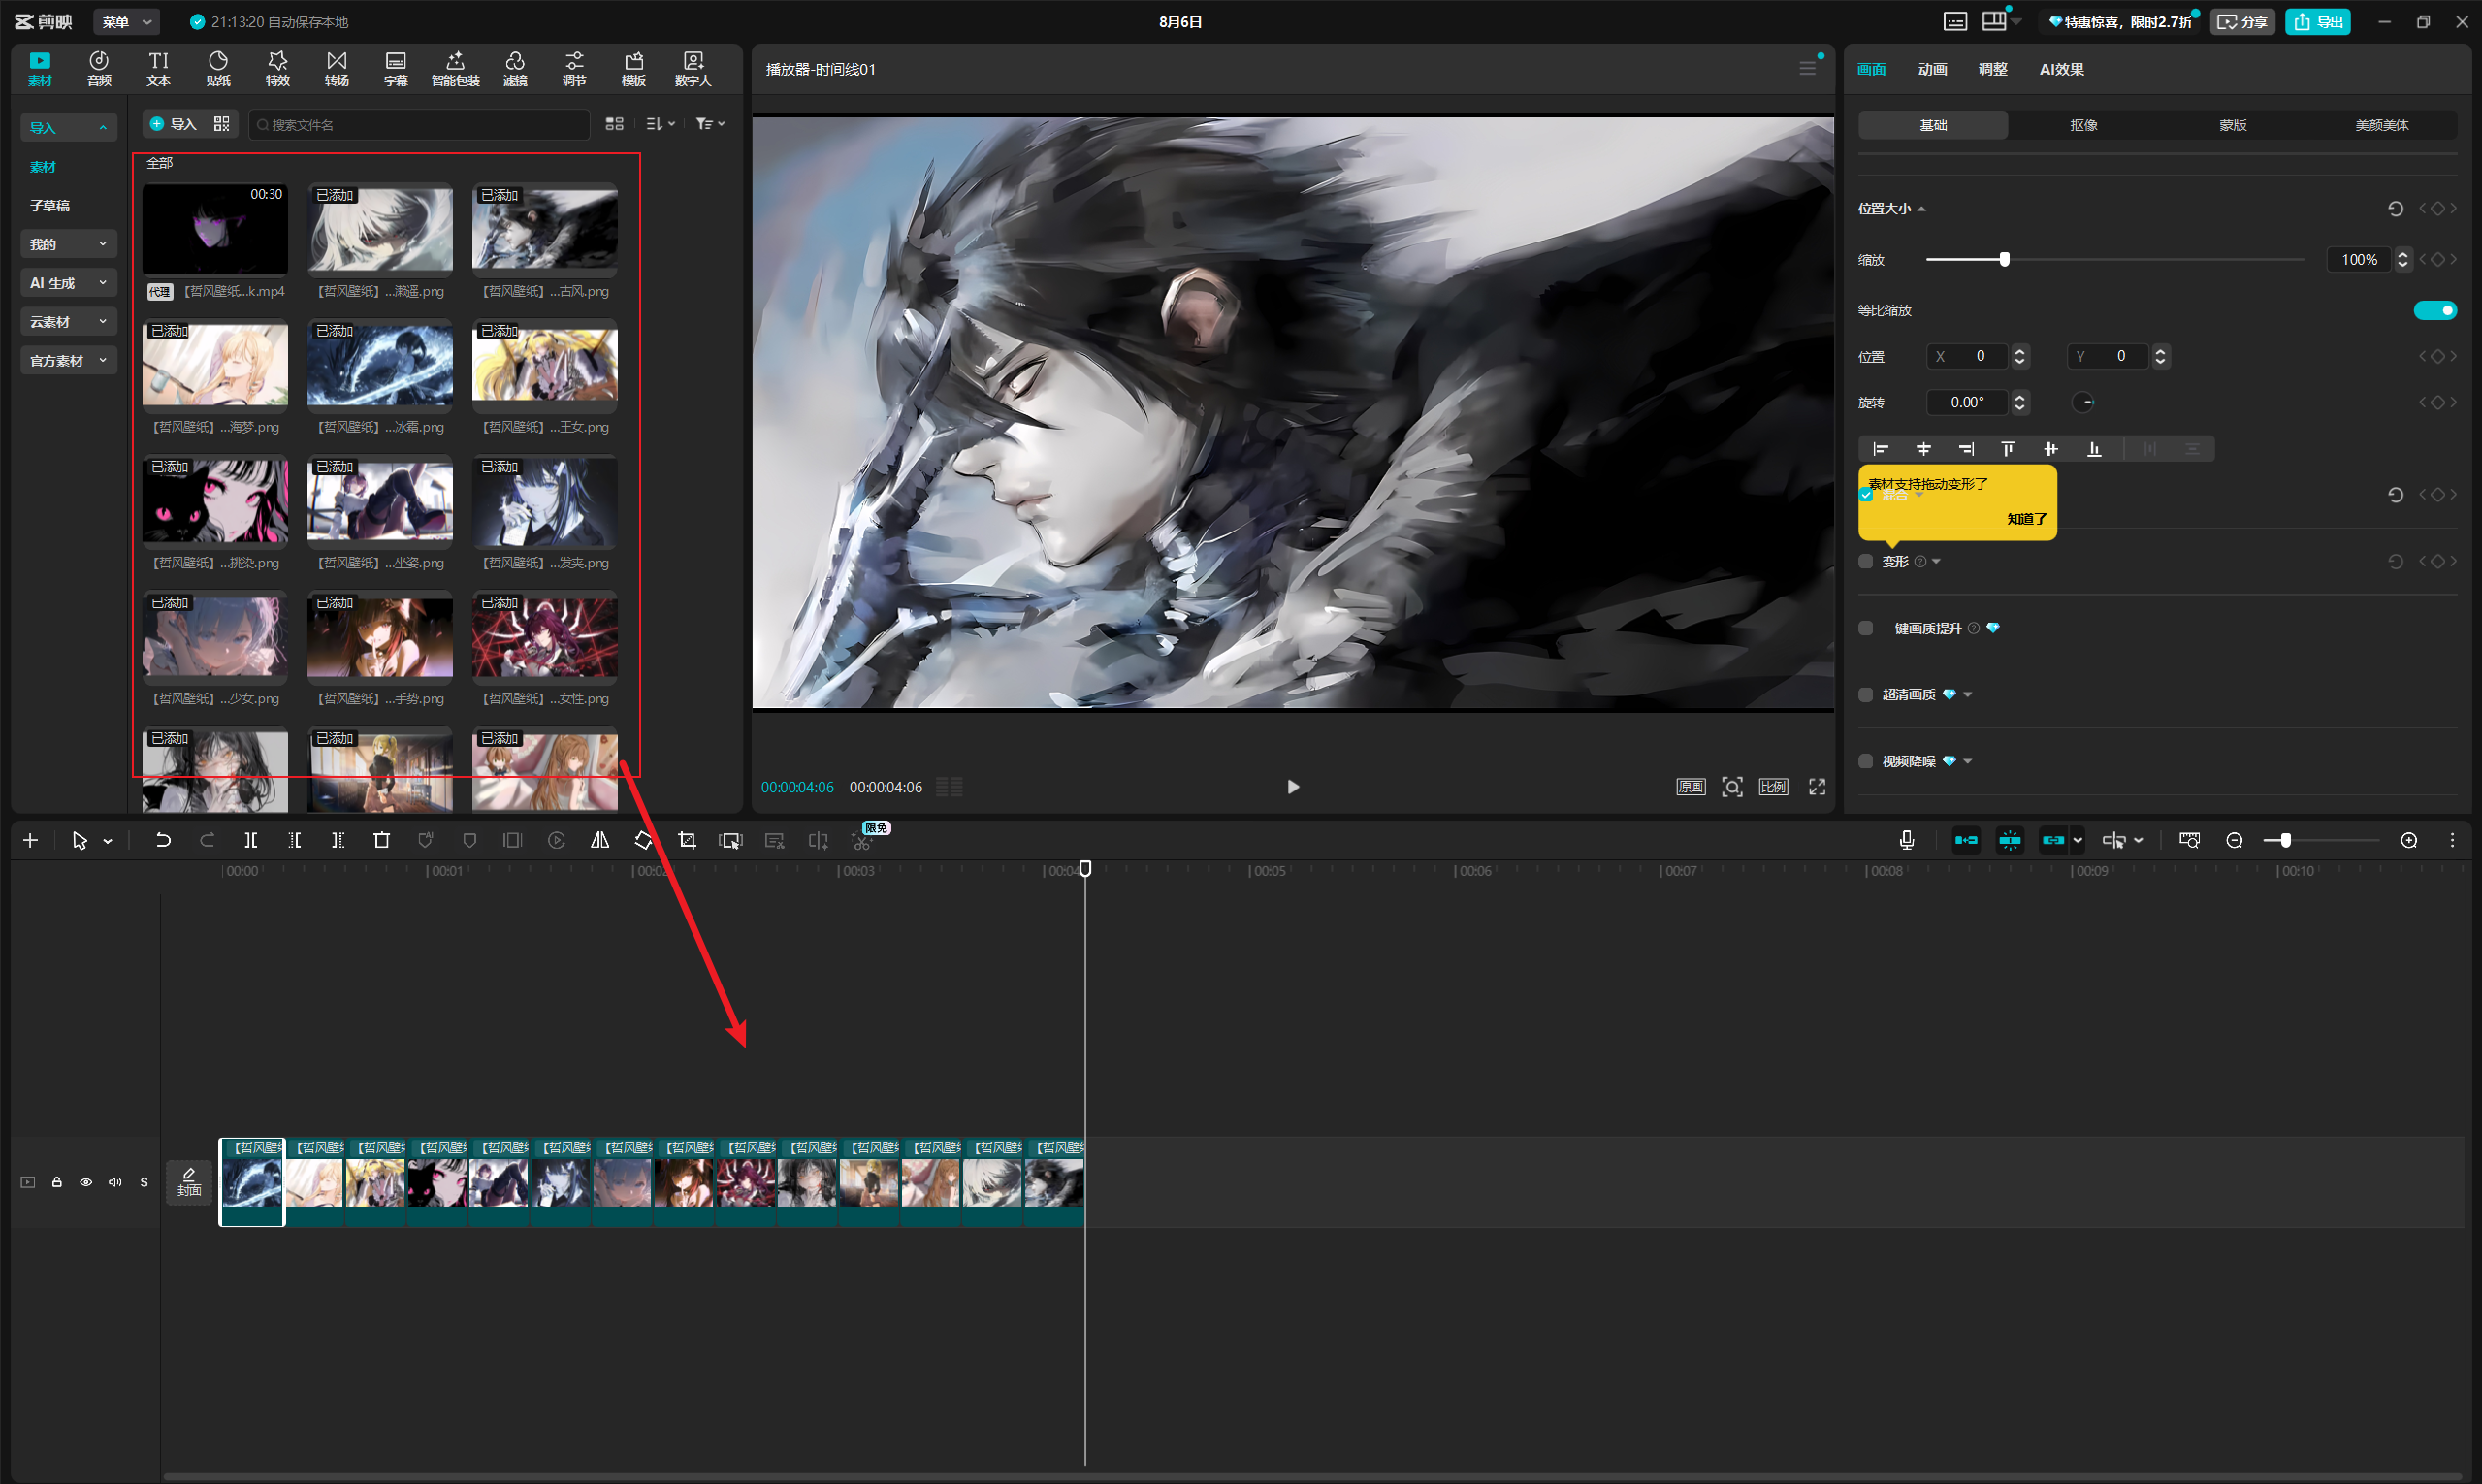This screenshot has width=2482, height=1484.
Task: Reset the 位置大小 section with reset icon
Action: point(2395,209)
